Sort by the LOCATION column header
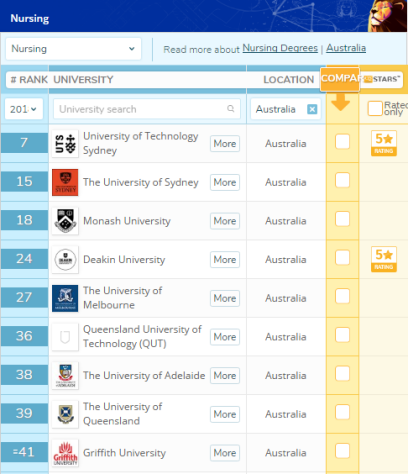The height and width of the screenshot is (475, 409). [x=289, y=80]
